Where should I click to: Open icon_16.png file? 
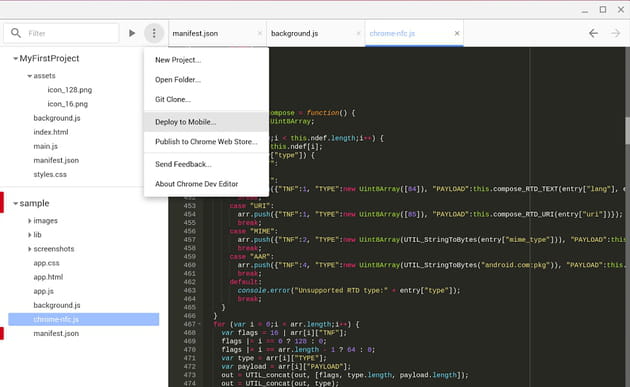coord(68,104)
